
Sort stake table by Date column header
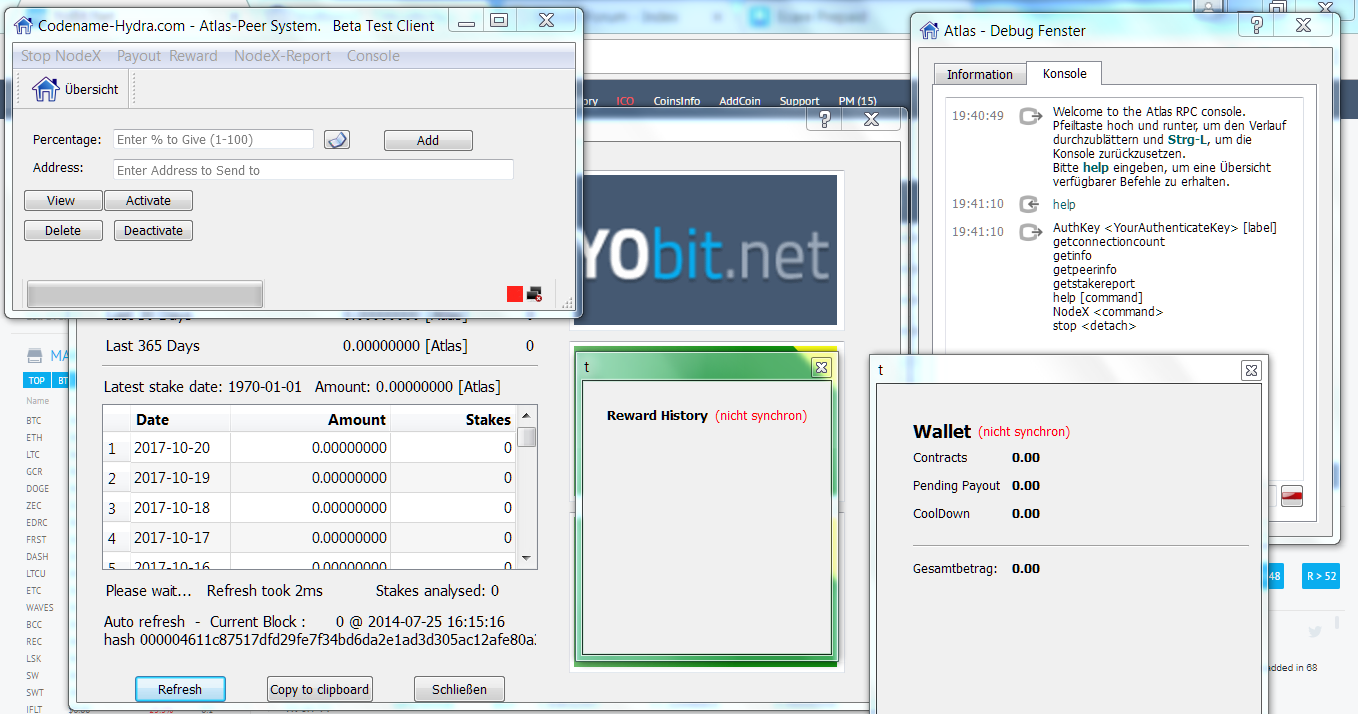click(x=180, y=419)
